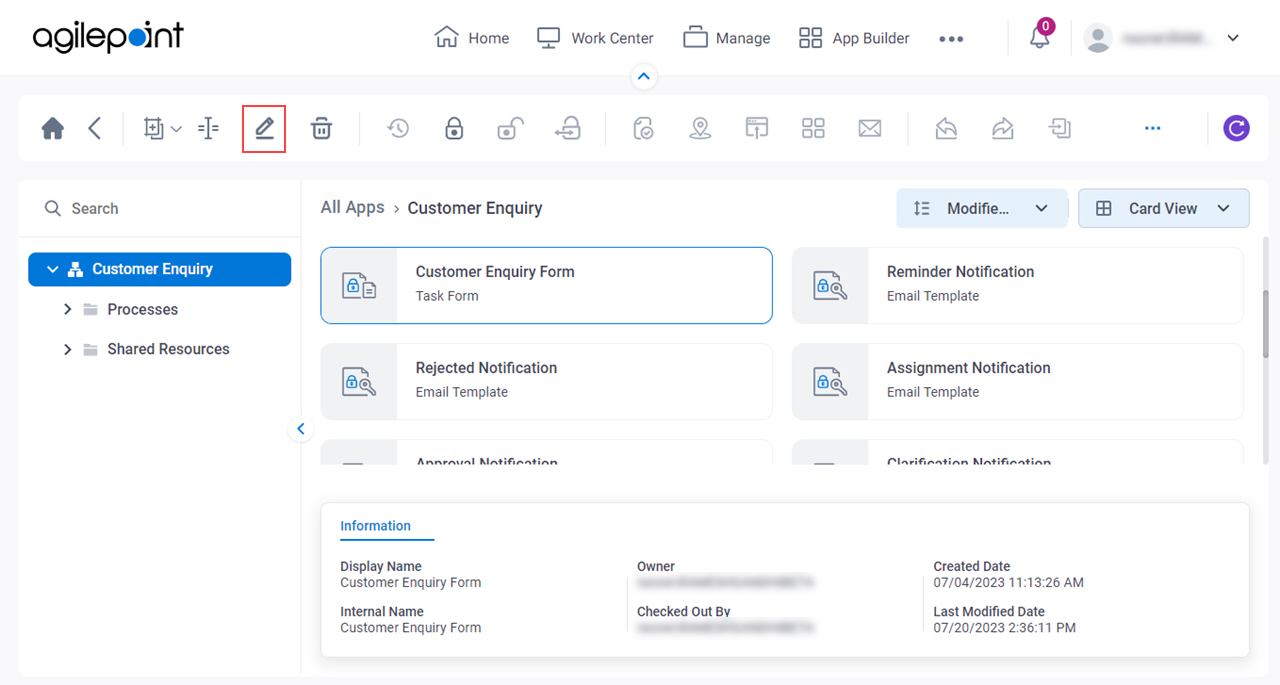Open App Builder
The height and width of the screenshot is (685, 1280).
point(854,38)
